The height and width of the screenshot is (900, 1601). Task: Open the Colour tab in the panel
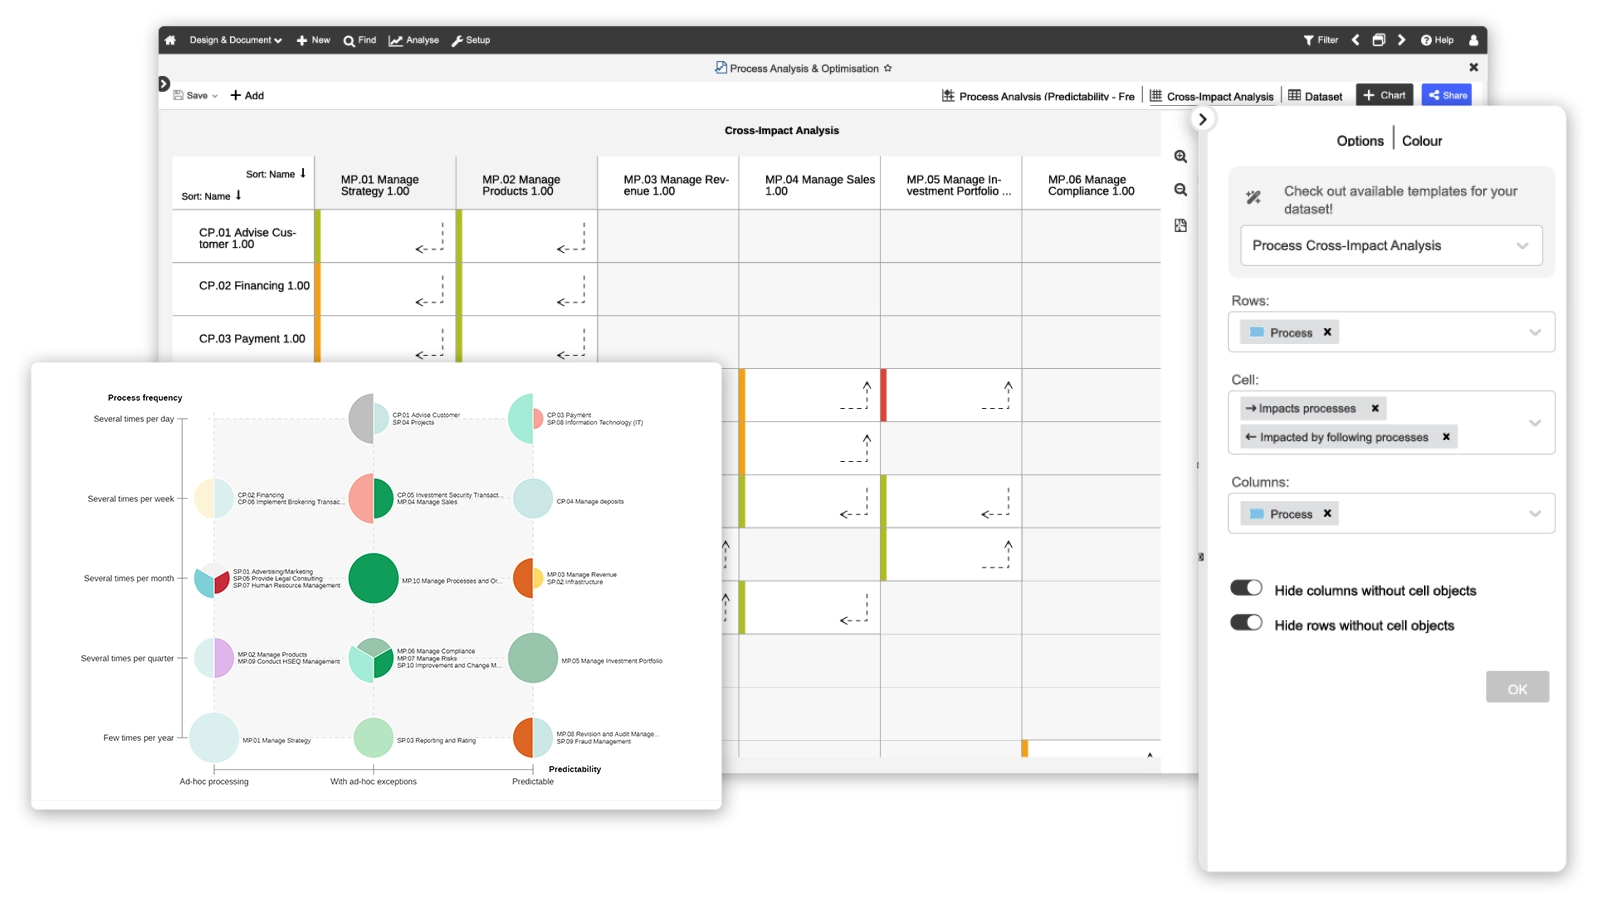pyautogui.click(x=1422, y=140)
